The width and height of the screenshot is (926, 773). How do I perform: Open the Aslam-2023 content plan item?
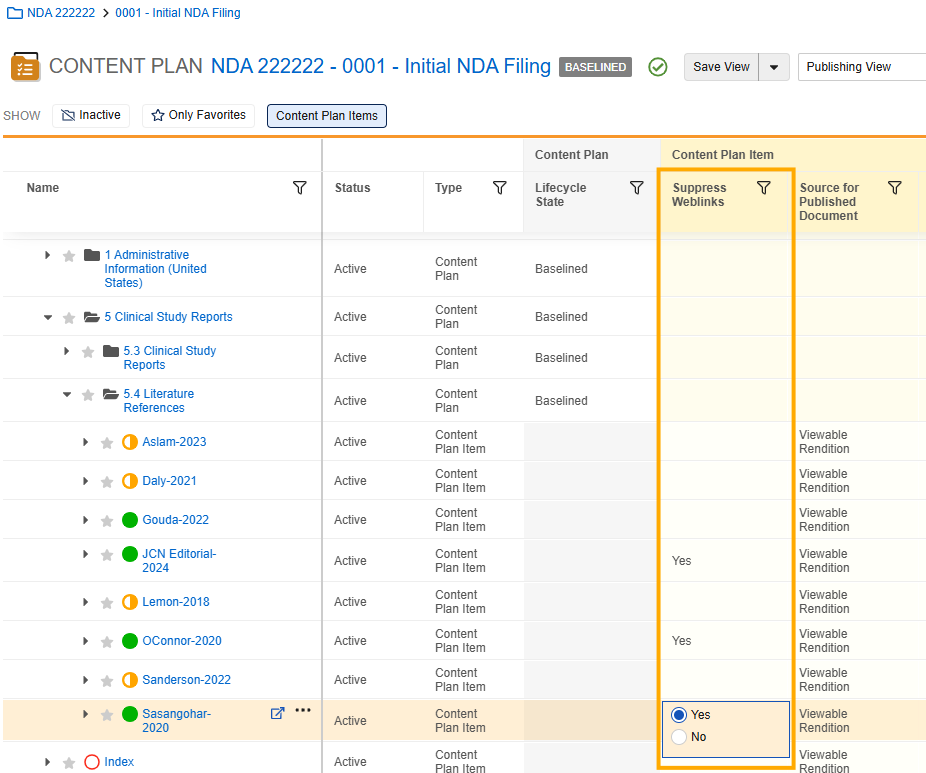pos(174,442)
